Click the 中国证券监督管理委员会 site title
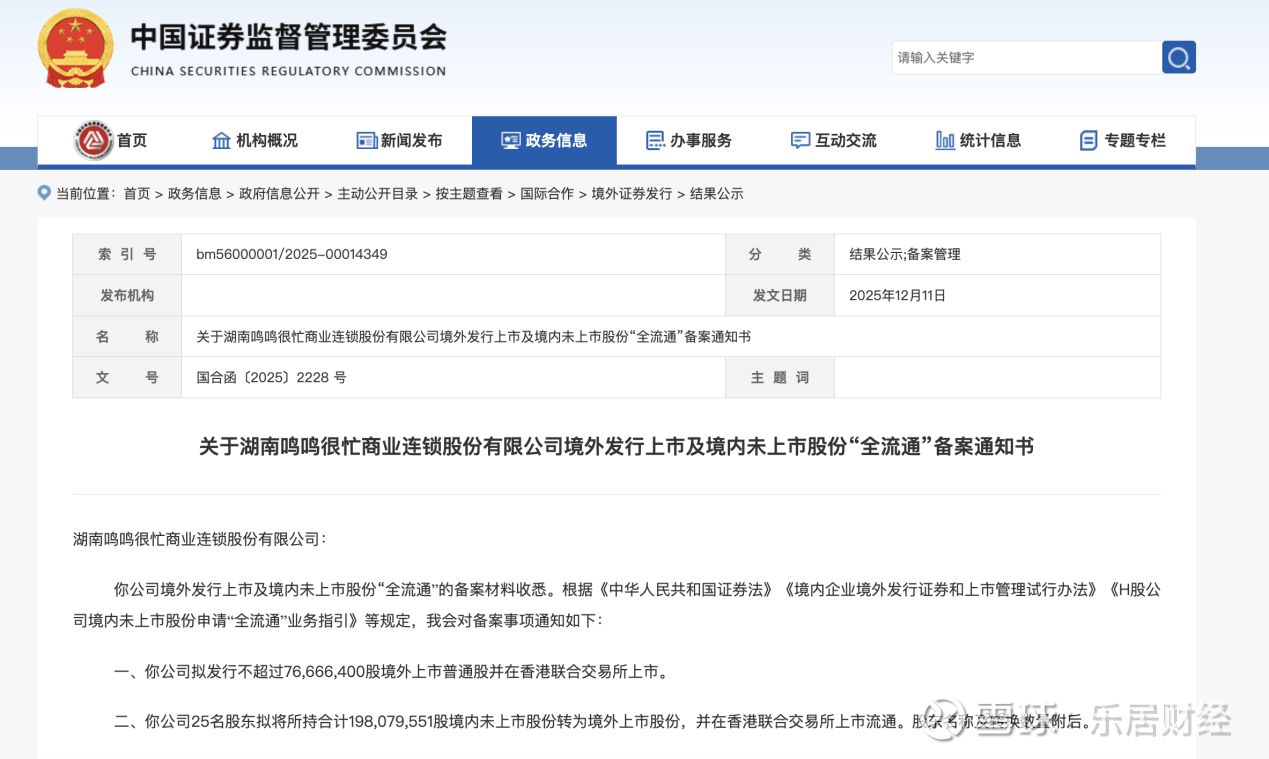The height and width of the screenshot is (759, 1269). (289, 37)
